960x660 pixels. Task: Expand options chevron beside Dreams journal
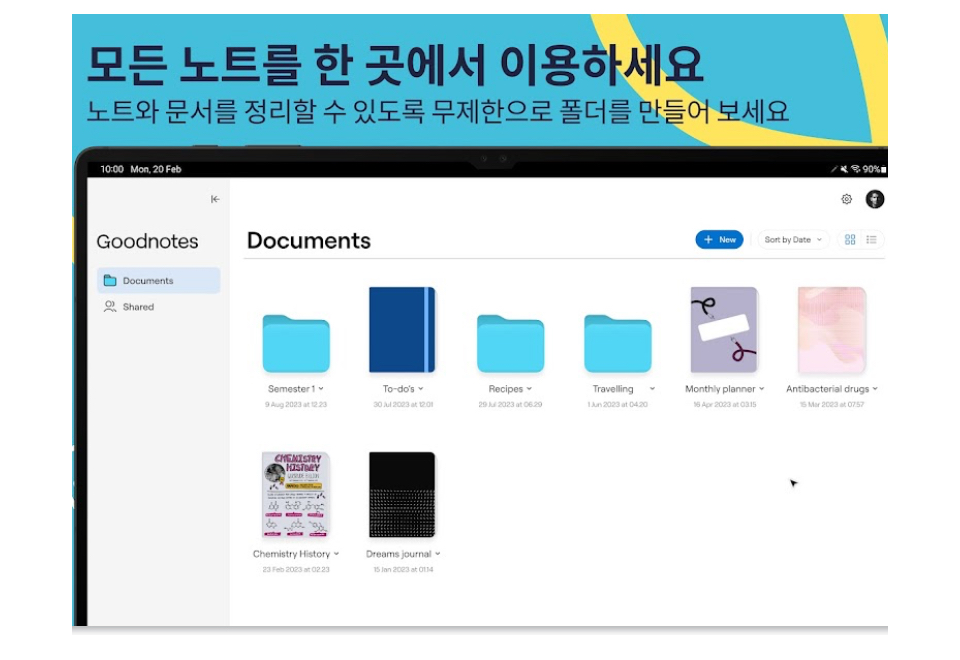click(437, 553)
